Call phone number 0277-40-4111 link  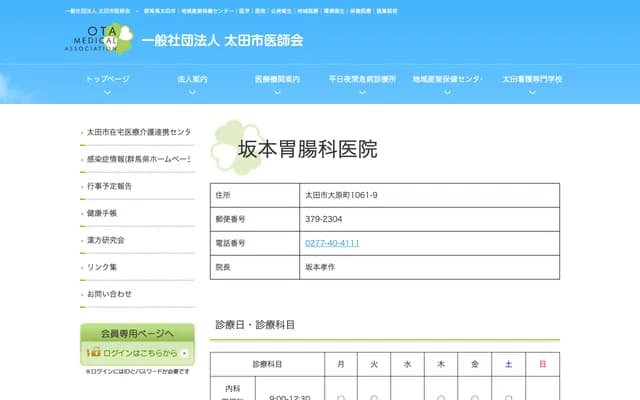click(x=332, y=243)
